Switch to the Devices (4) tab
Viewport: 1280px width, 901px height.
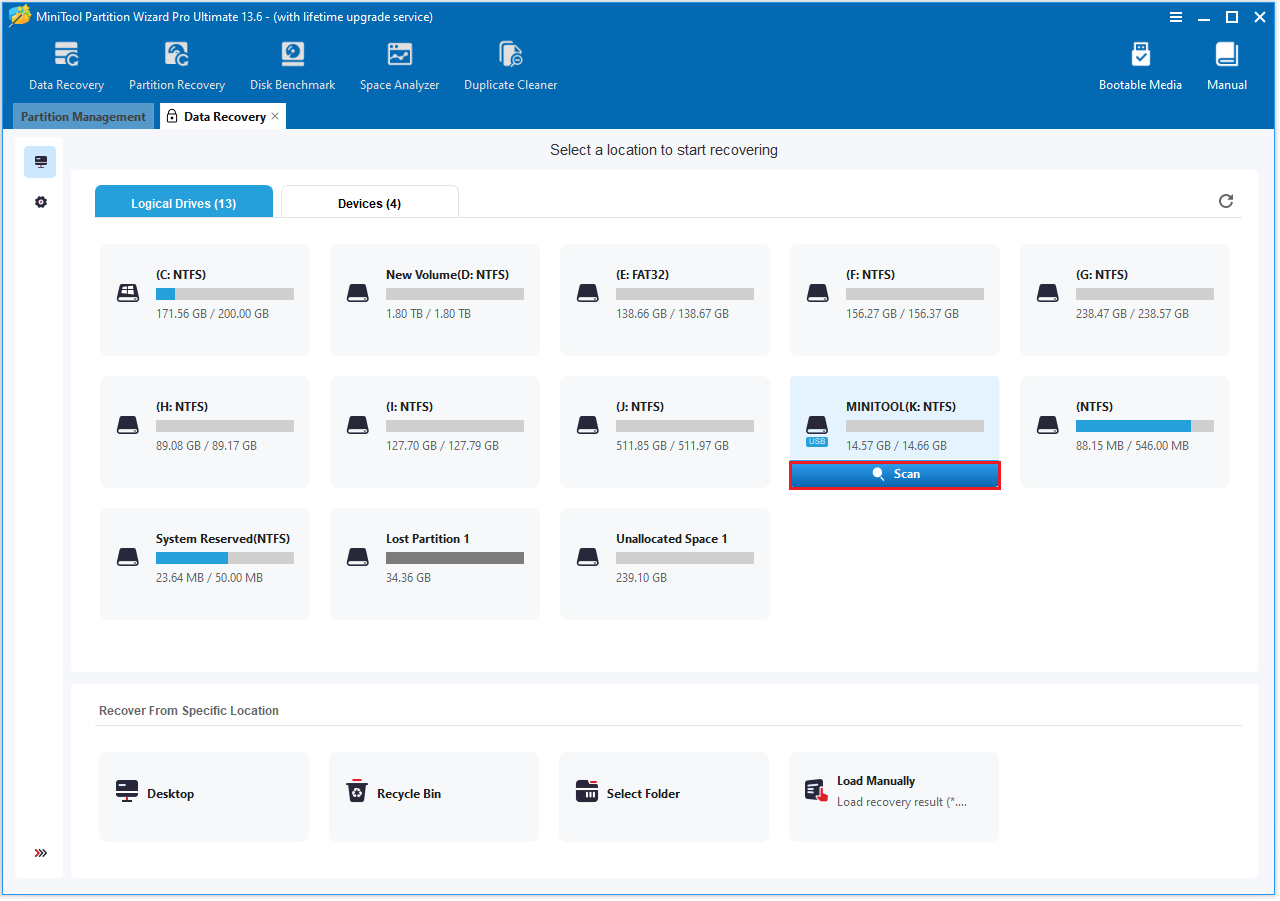(x=369, y=203)
